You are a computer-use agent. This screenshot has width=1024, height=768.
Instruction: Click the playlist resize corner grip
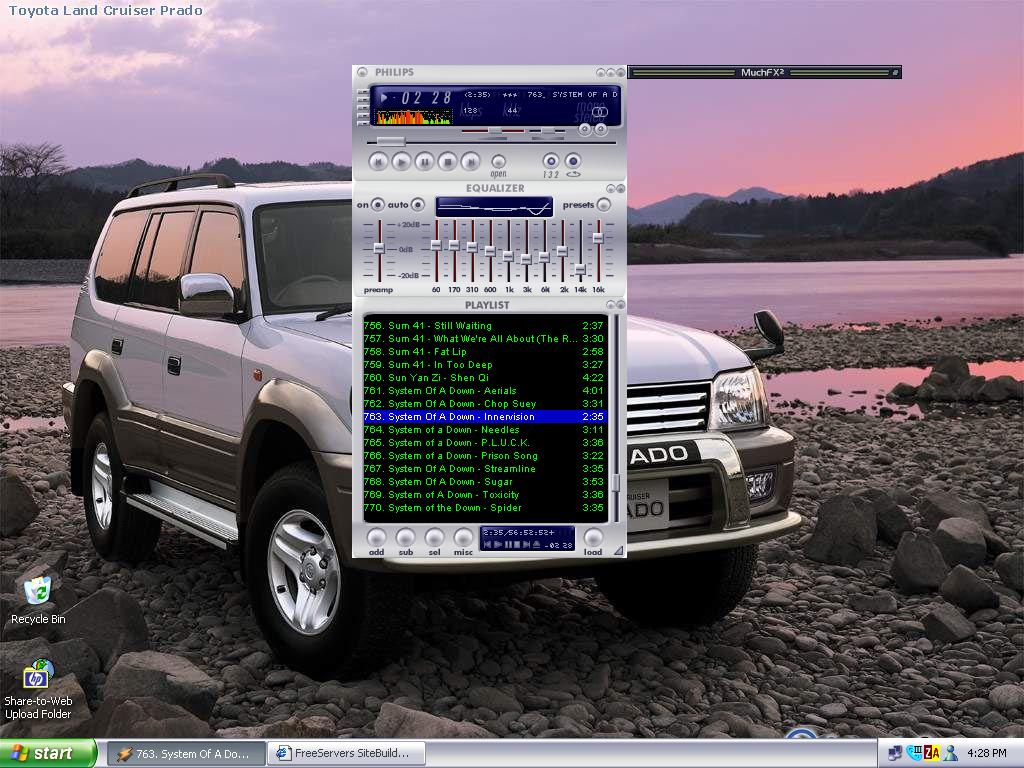[x=618, y=551]
